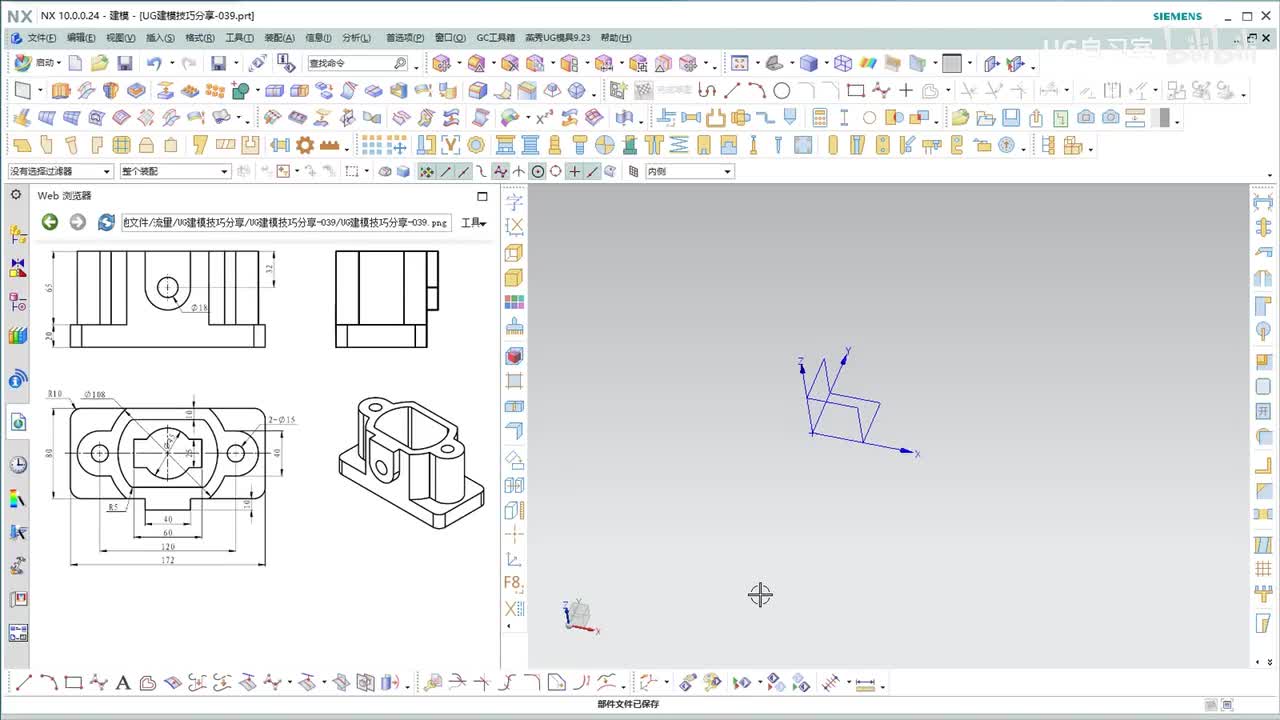Toggle the arc center snap point
1280x720 pixels.
click(x=537, y=172)
